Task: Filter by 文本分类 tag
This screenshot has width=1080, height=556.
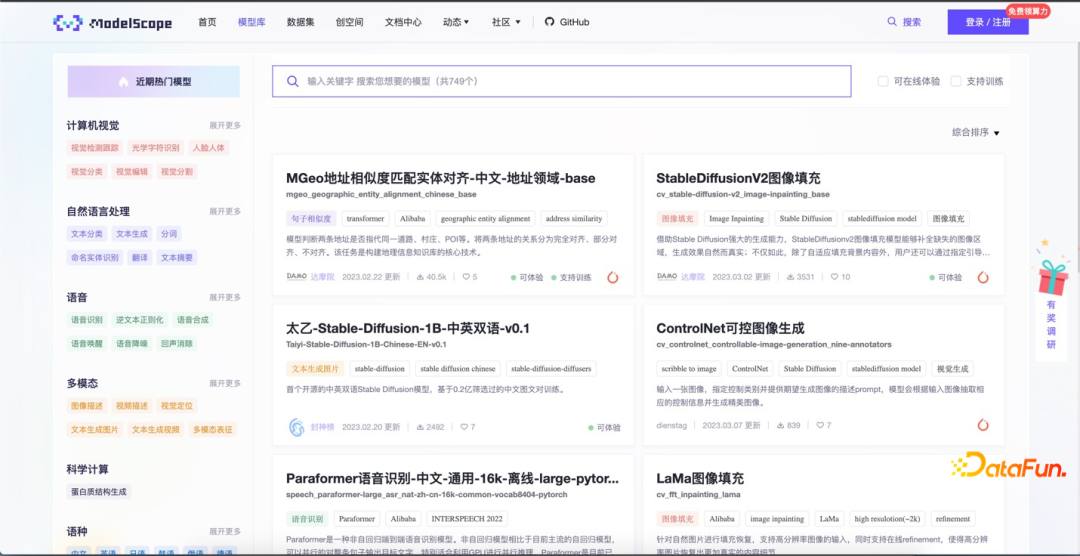Action: click(87, 234)
